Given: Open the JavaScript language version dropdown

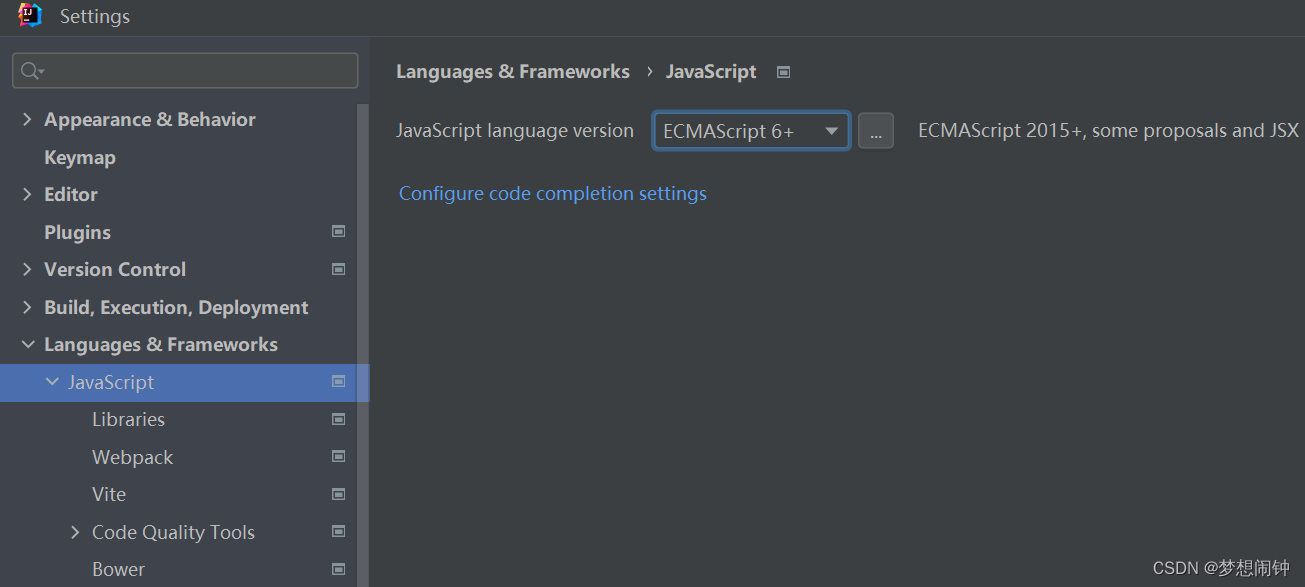Looking at the screenshot, I should pos(751,131).
